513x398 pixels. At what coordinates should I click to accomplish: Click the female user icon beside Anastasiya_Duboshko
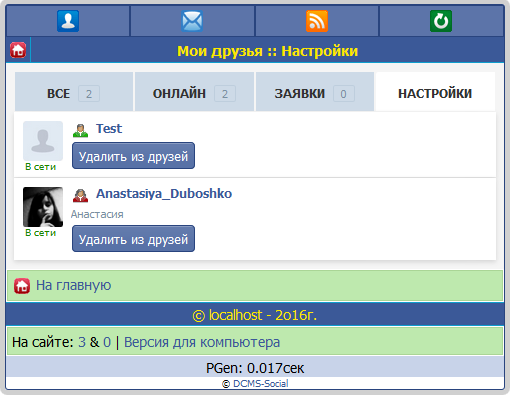coord(80,195)
